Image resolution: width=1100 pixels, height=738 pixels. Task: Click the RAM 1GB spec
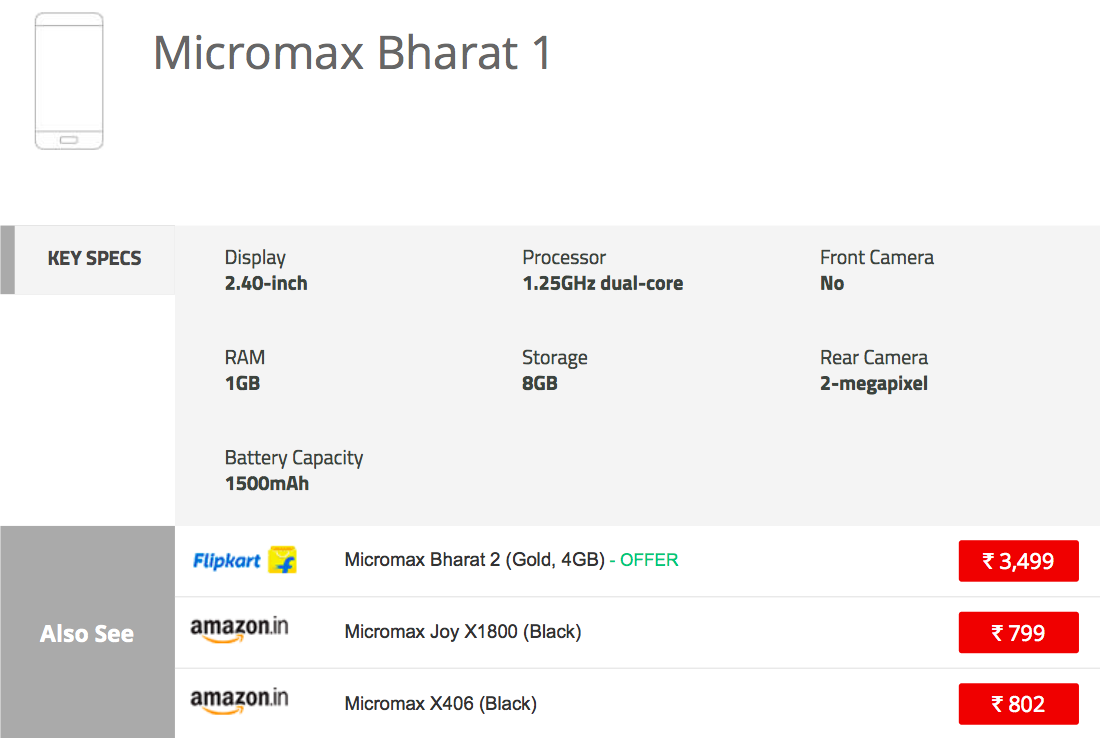coord(245,371)
